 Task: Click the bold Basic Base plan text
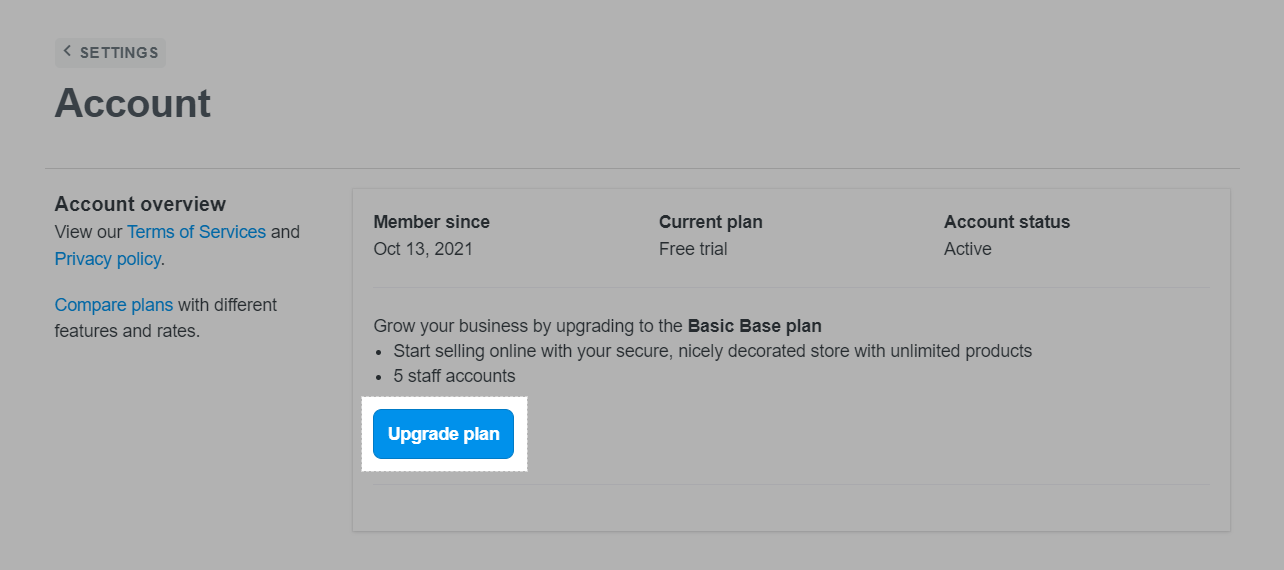[754, 326]
